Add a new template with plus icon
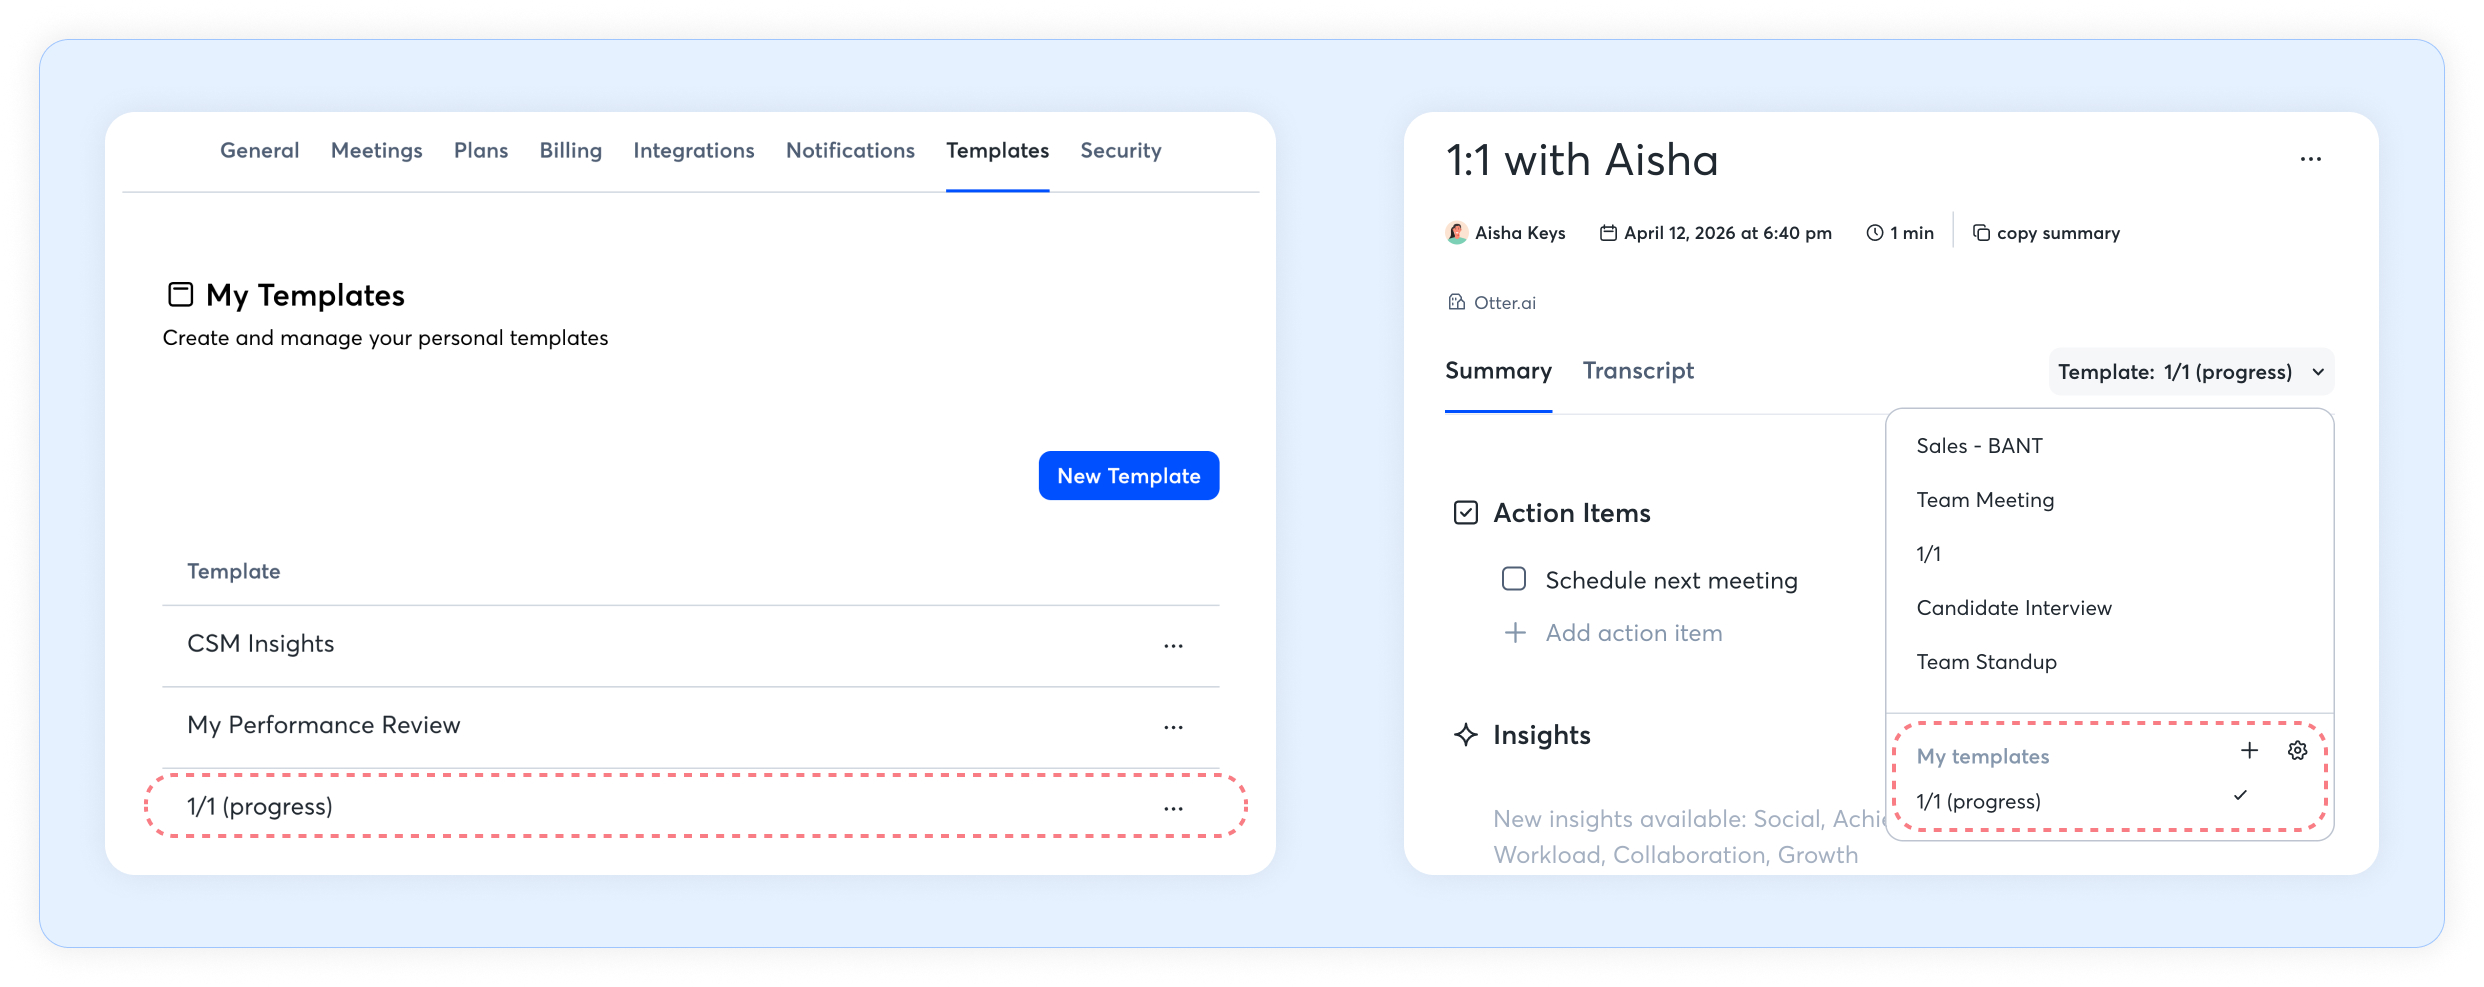Viewport: 2484px width, 987px height. (x=2249, y=751)
